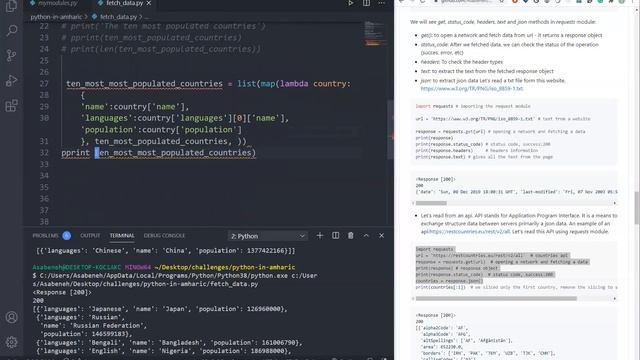640x360 pixels.
Task: Click headers output block horizontal scrollbar
Action: [x=431, y=203]
